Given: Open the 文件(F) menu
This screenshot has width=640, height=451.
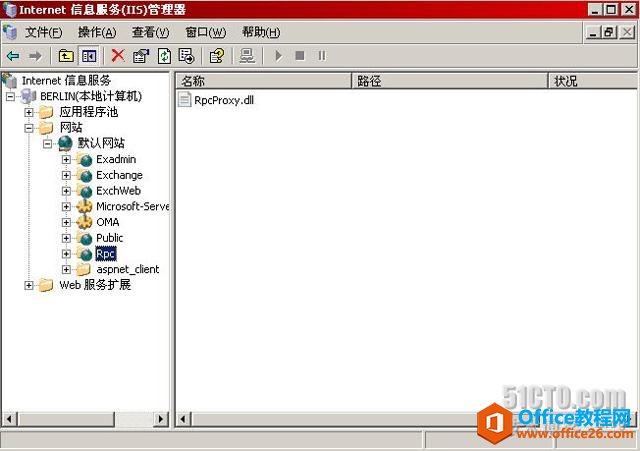Looking at the screenshot, I should tap(44, 32).
